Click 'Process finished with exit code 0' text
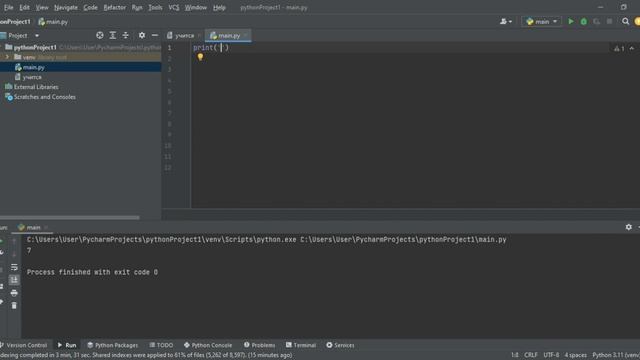This screenshot has height=360, width=640. coord(92,272)
